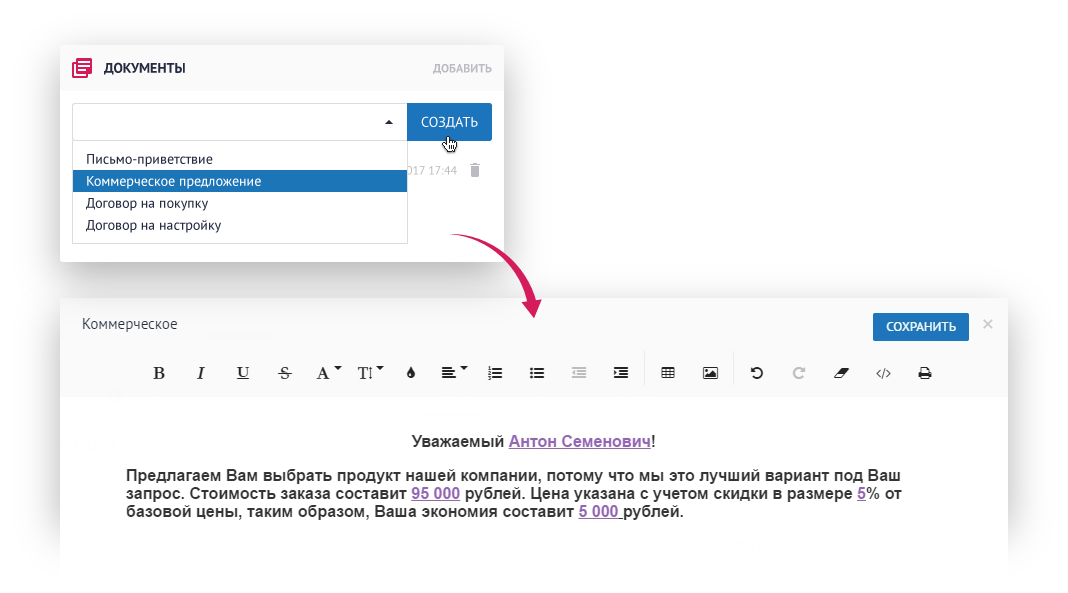This screenshot has width=1068, height=593.
Task: Open the text color picker
Action: (410, 373)
